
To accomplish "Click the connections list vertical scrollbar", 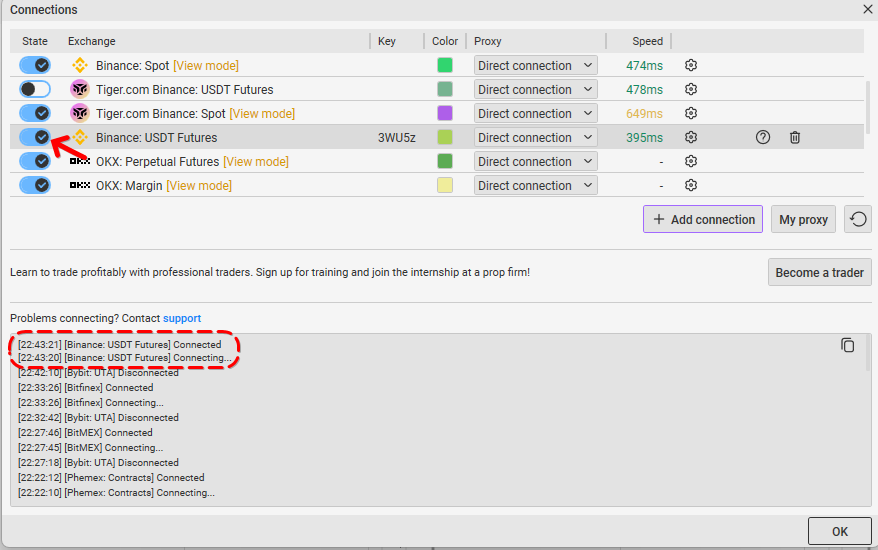I will coord(868,108).
